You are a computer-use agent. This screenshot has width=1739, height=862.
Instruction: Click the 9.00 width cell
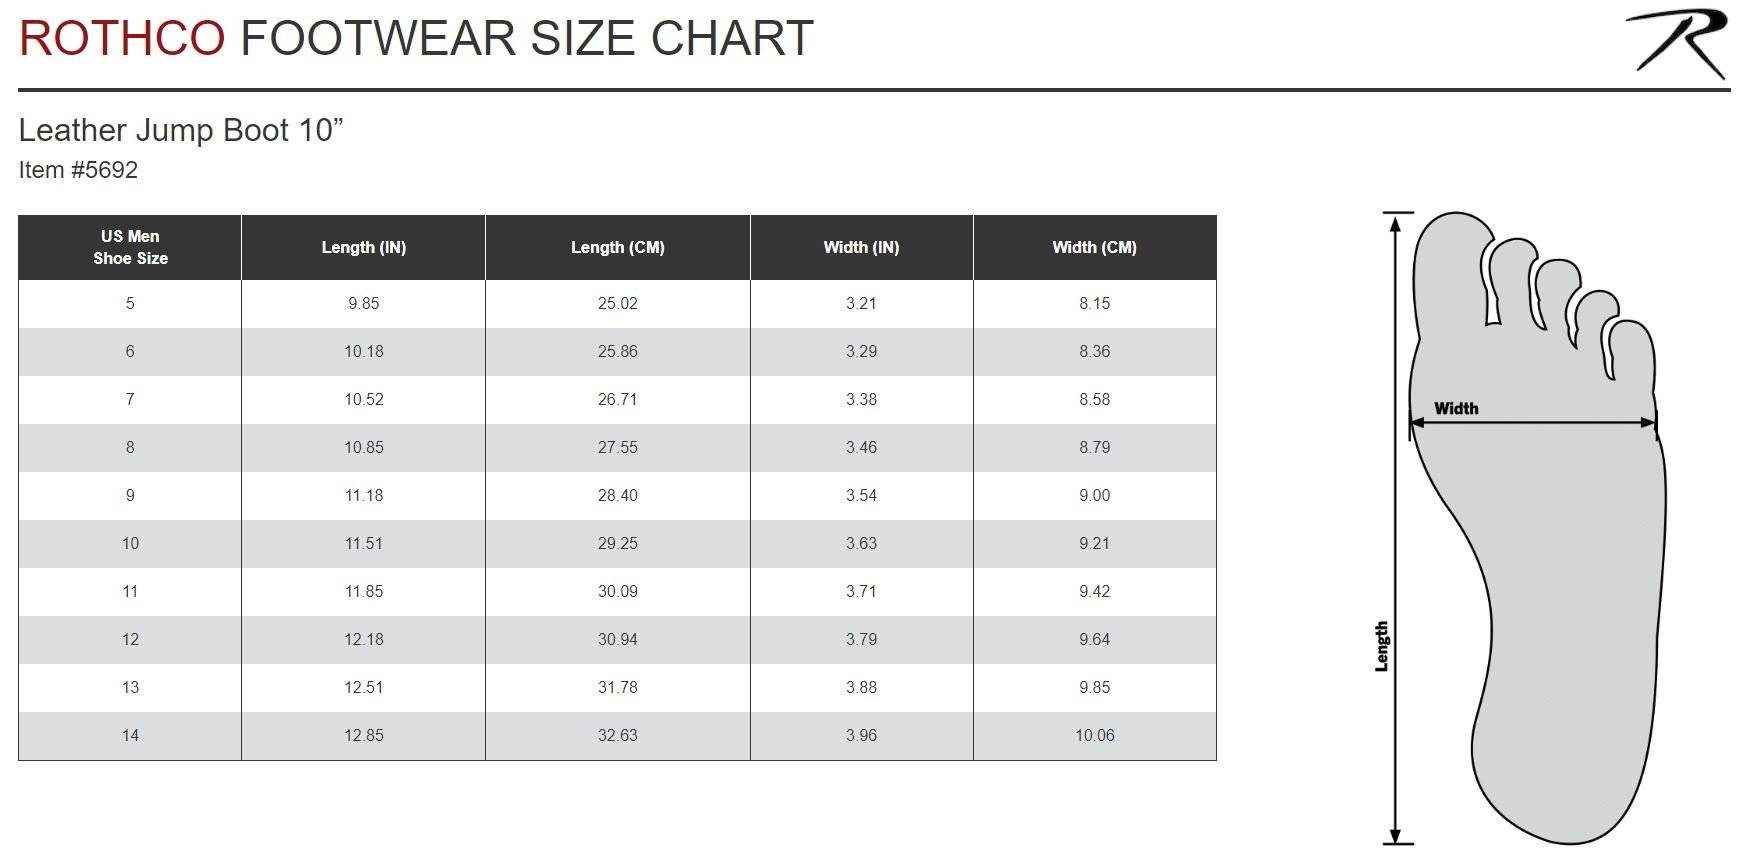tap(1094, 495)
